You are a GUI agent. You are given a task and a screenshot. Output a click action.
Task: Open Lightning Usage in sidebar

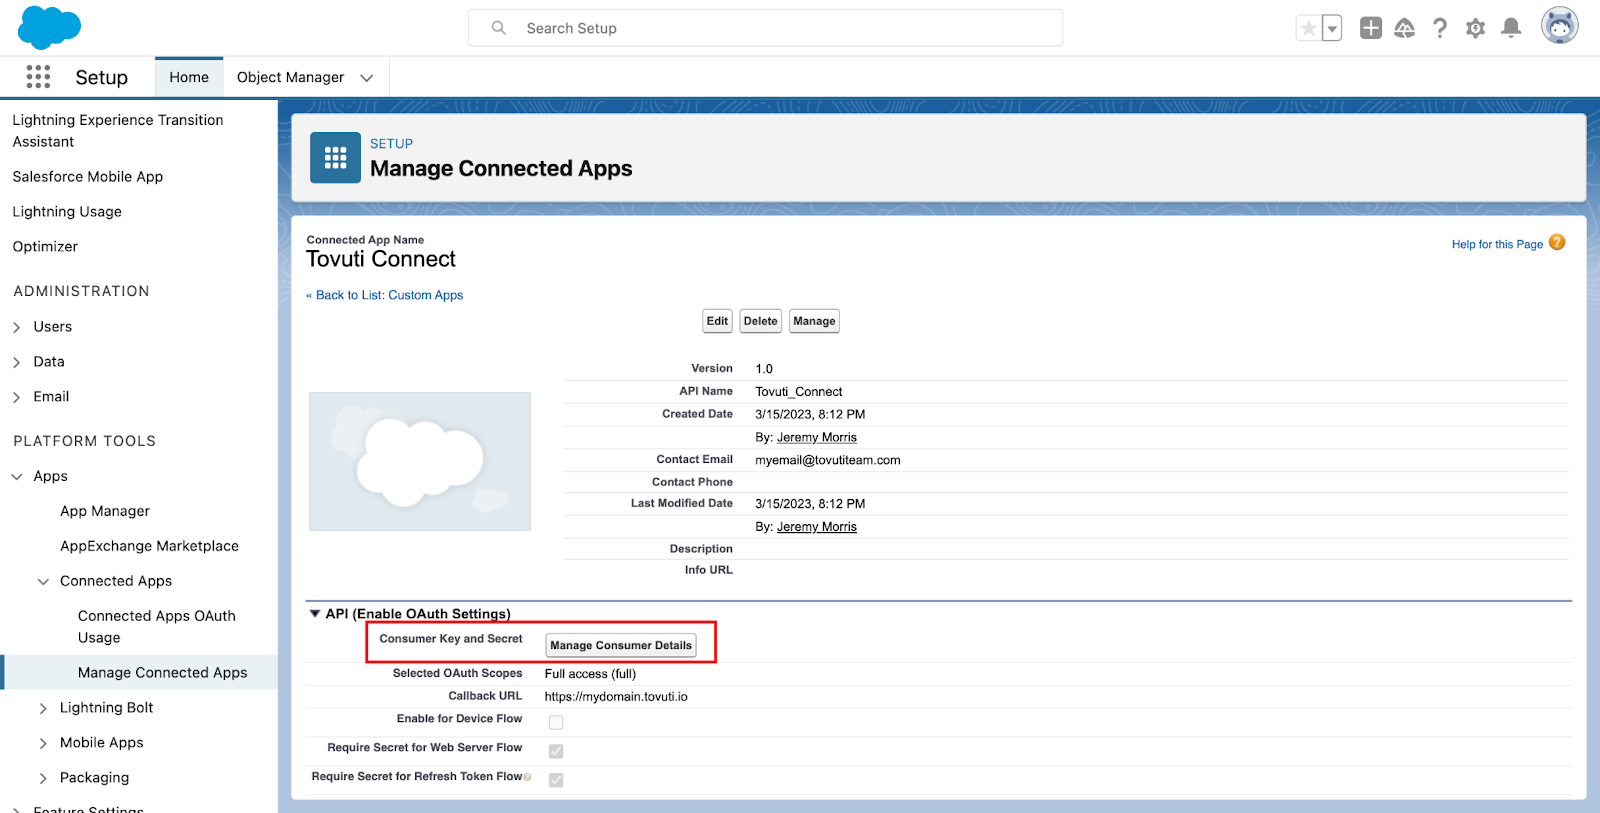[67, 212]
